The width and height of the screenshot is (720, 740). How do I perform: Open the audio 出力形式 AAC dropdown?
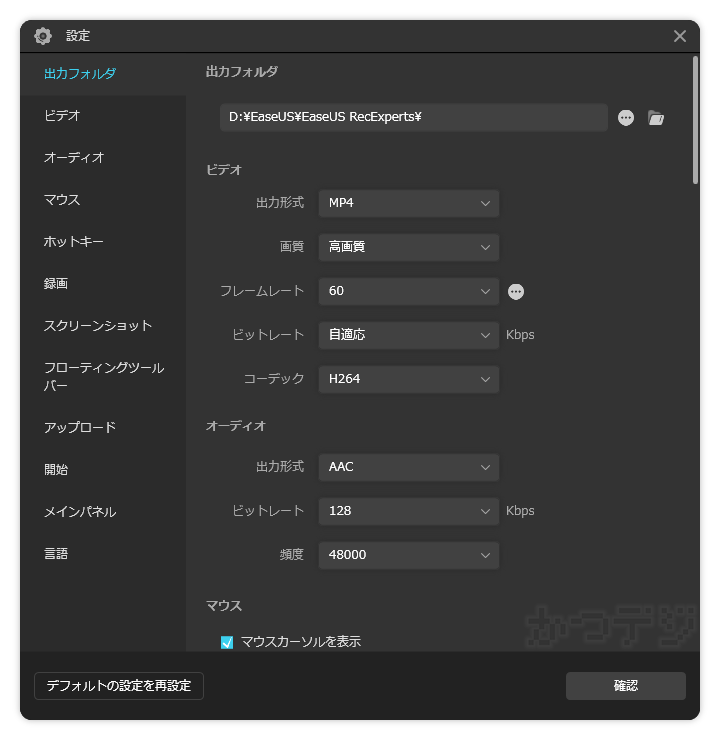click(409, 467)
